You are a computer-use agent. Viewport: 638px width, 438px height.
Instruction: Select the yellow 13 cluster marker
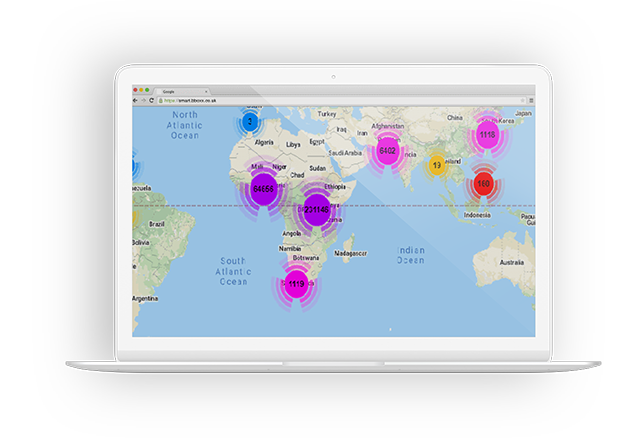click(436, 165)
